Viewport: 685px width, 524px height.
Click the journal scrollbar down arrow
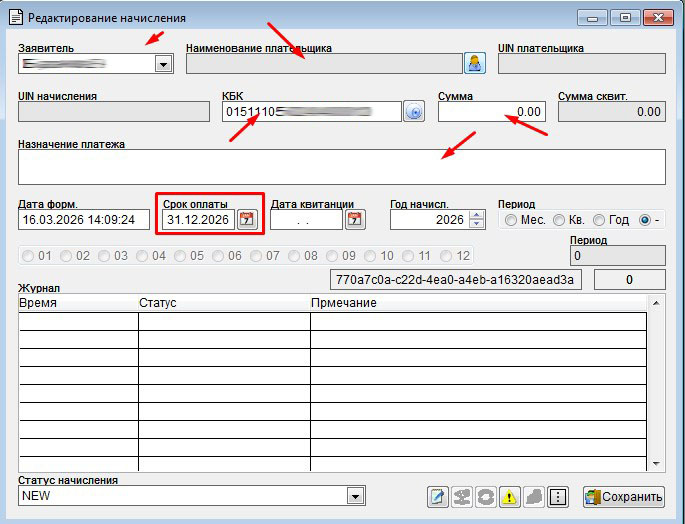(656, 464)
